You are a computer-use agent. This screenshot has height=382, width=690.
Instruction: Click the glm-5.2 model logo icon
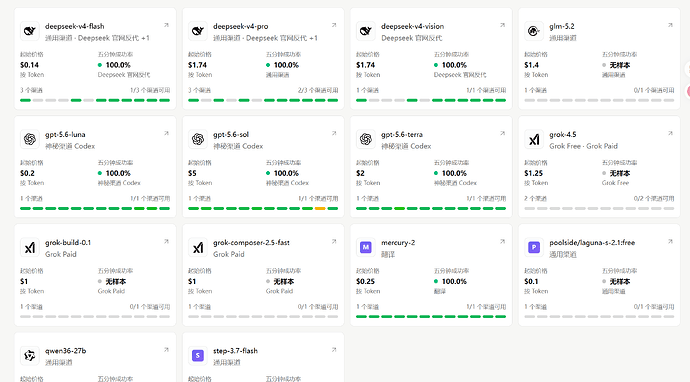pos(534,31)
